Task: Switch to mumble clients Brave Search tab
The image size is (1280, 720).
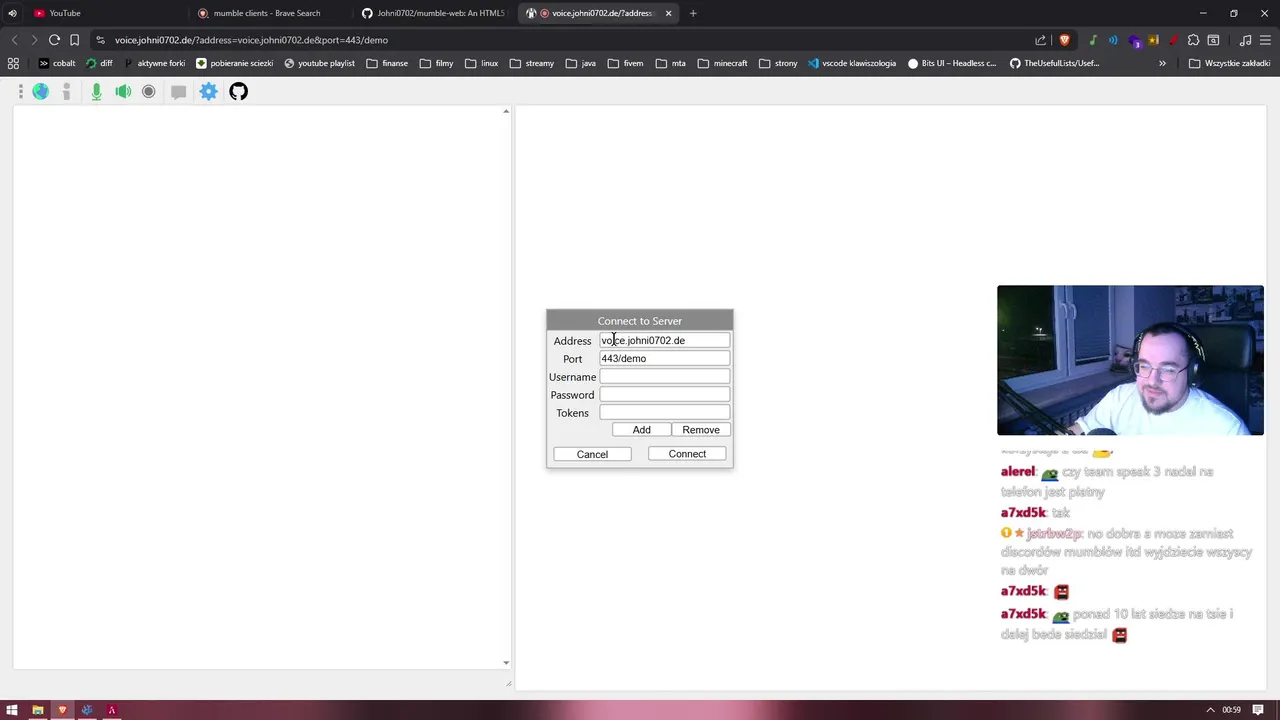Action: point(267,13)
